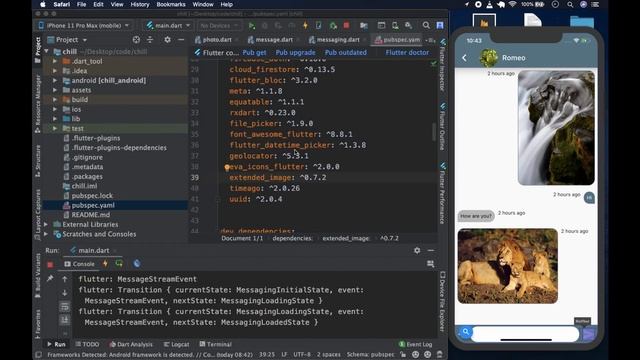Viewport: 640px width, 360px height.
Task: Select pubspec.lock in project tree
Action: pyautogui.click(x=92, y=196)
